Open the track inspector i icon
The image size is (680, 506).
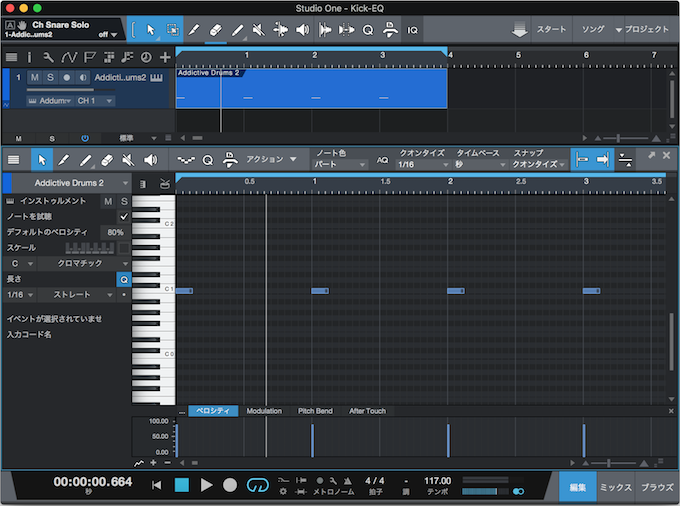[x=29, y=57]
